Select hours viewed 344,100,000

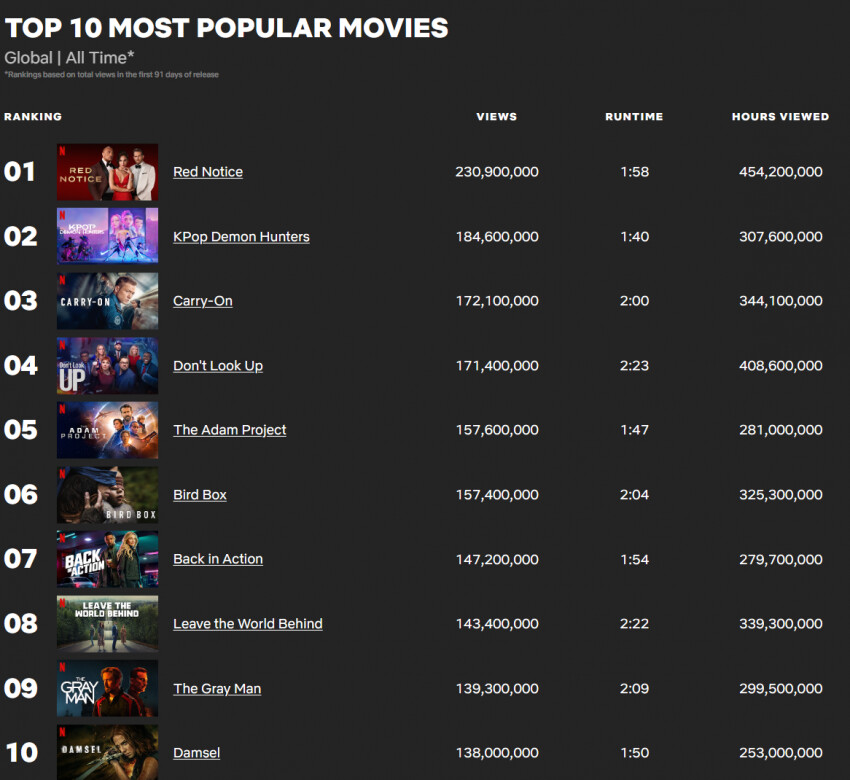(781, 301)
